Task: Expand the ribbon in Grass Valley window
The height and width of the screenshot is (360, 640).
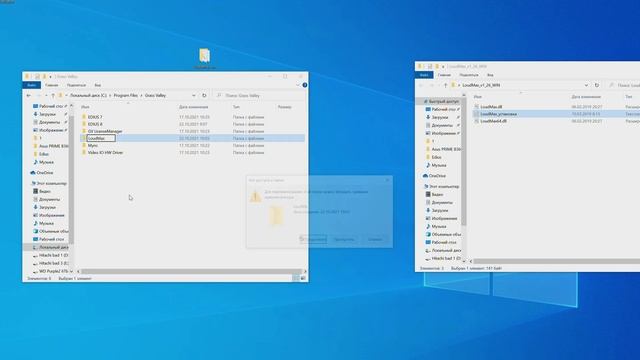Action: click(298, 85)
